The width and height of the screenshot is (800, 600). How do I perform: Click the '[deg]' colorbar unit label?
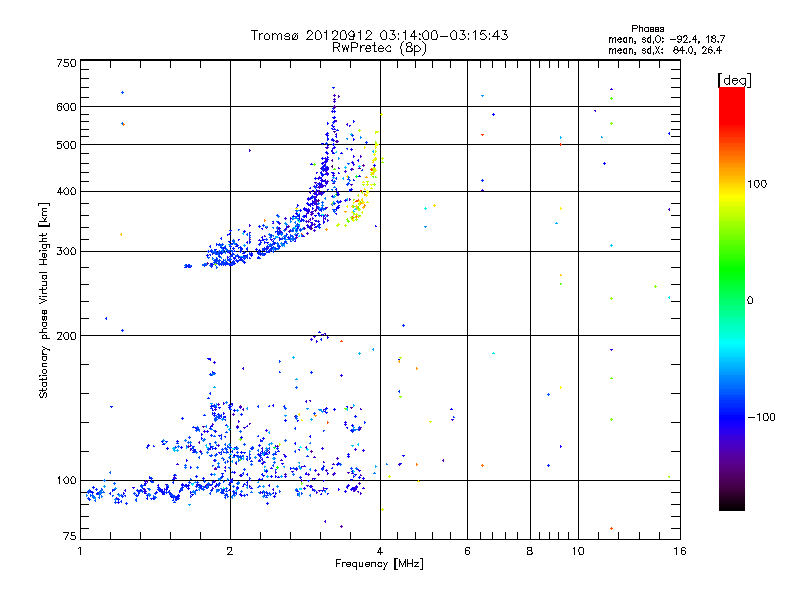(x=734, y=80)
